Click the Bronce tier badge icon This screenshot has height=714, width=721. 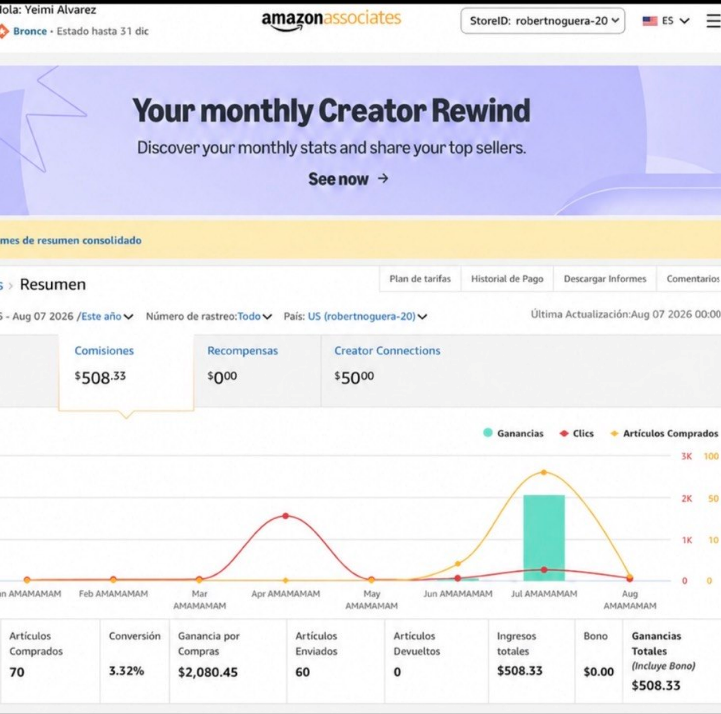coord(3,31)
